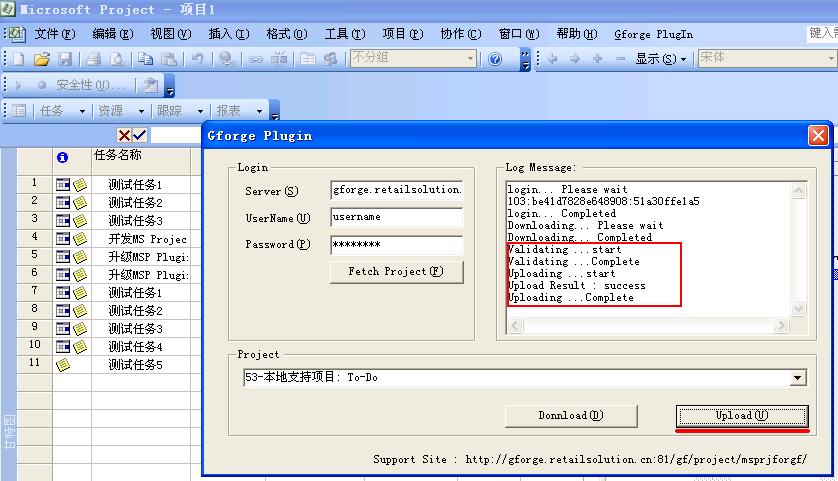Open the 插入(I) menu
The width and height of the screenshot is (838, 481).
pos(229,34)
